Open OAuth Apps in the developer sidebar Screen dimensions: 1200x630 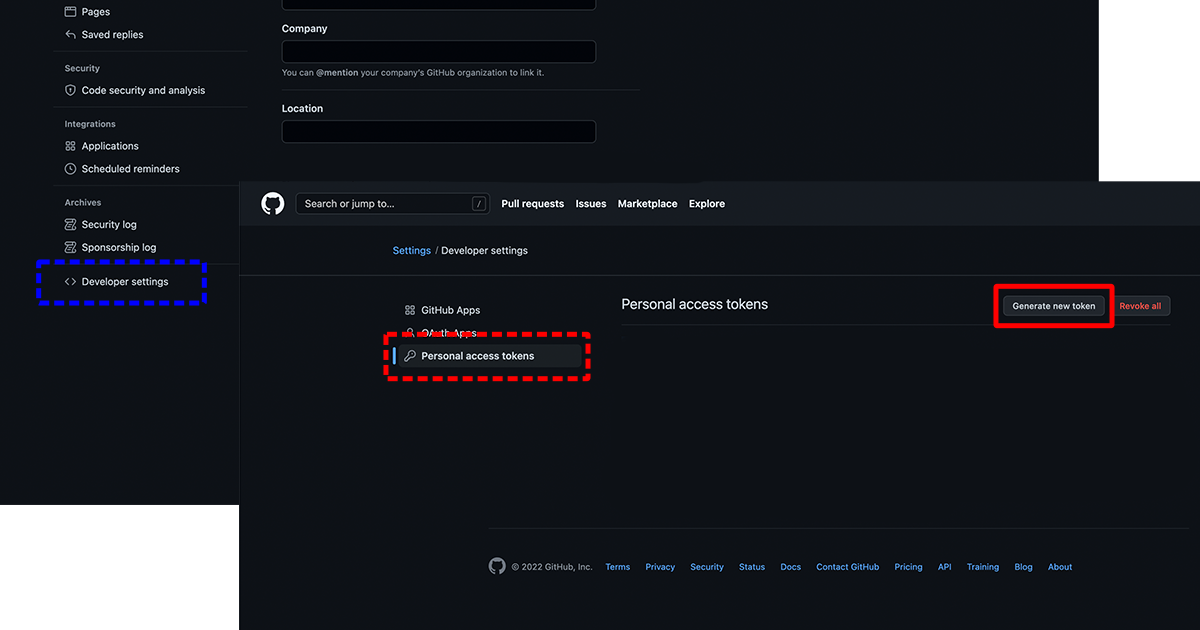coord(449,333)
